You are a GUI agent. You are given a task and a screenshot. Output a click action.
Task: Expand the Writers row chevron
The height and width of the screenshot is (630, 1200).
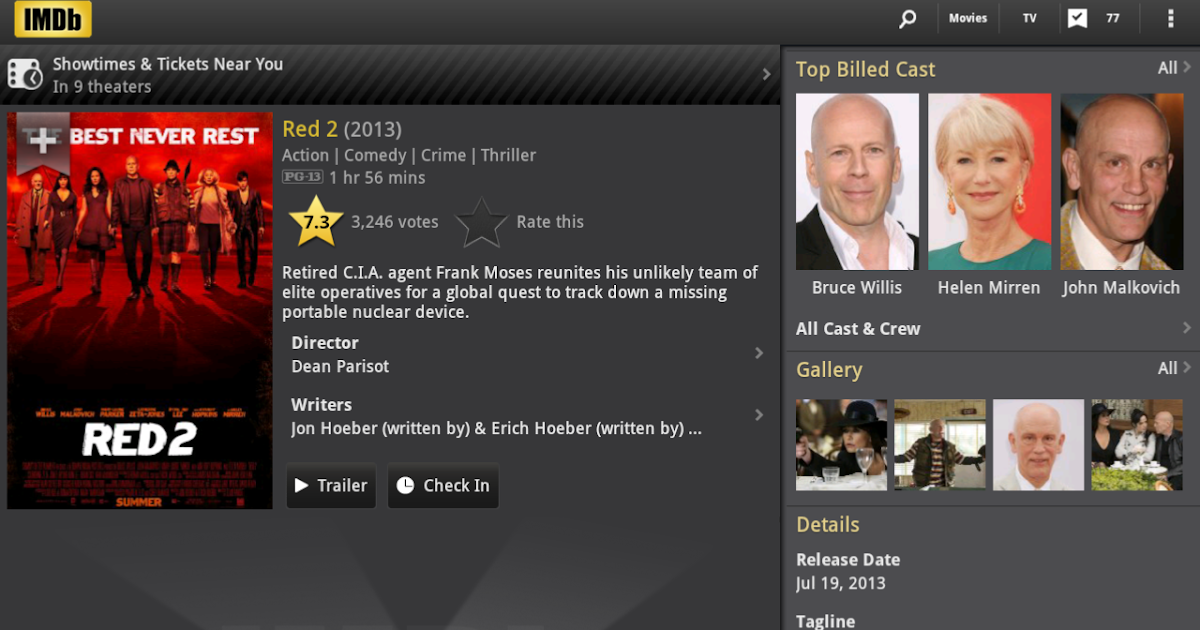[x=759, y=415]
